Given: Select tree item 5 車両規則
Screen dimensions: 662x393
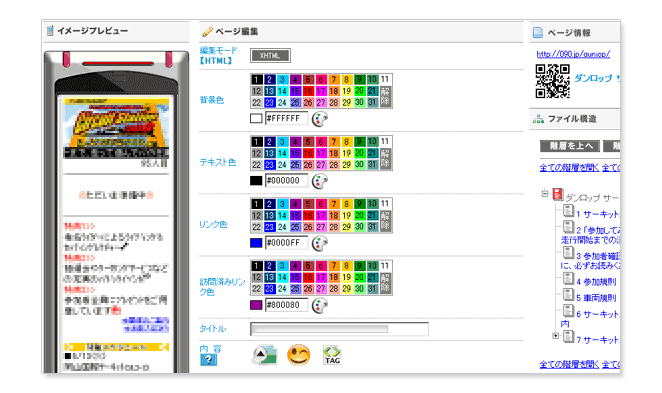Looking at the screenshot, I should 596,298.
